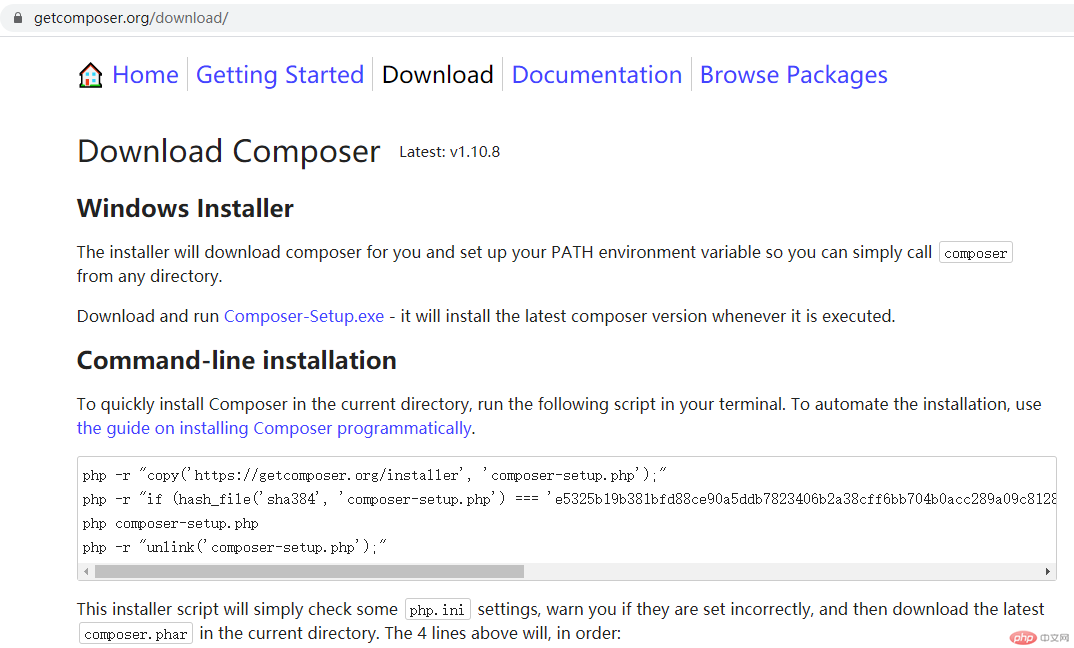The width and height of the screenshot is (1074, 648).
Task: Go to the Getting Started page
Action: (x=280, y=75)
